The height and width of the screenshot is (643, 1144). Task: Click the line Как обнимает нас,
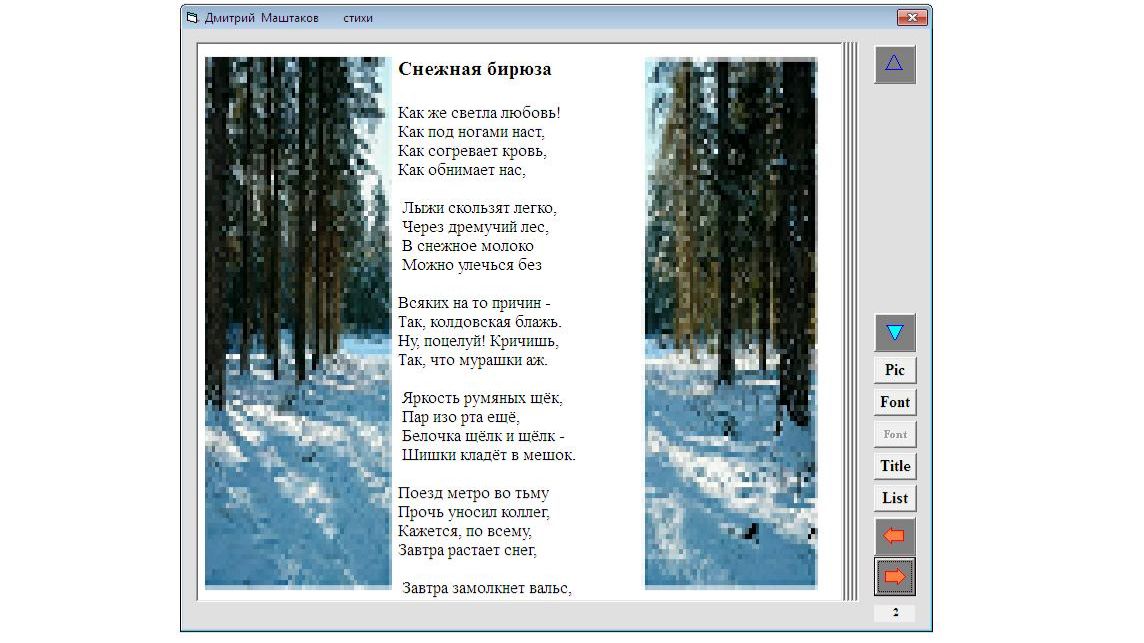(x=461, y=170)
